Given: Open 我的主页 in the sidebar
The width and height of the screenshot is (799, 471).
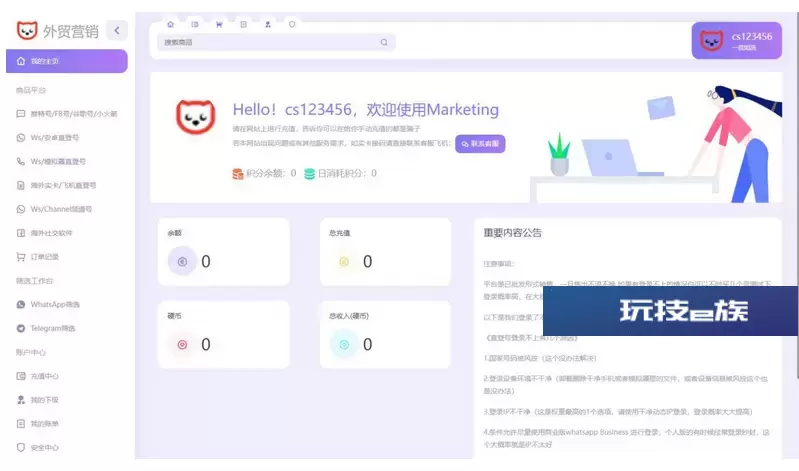Looking at the screenshot, I should (x=67, y=61).
